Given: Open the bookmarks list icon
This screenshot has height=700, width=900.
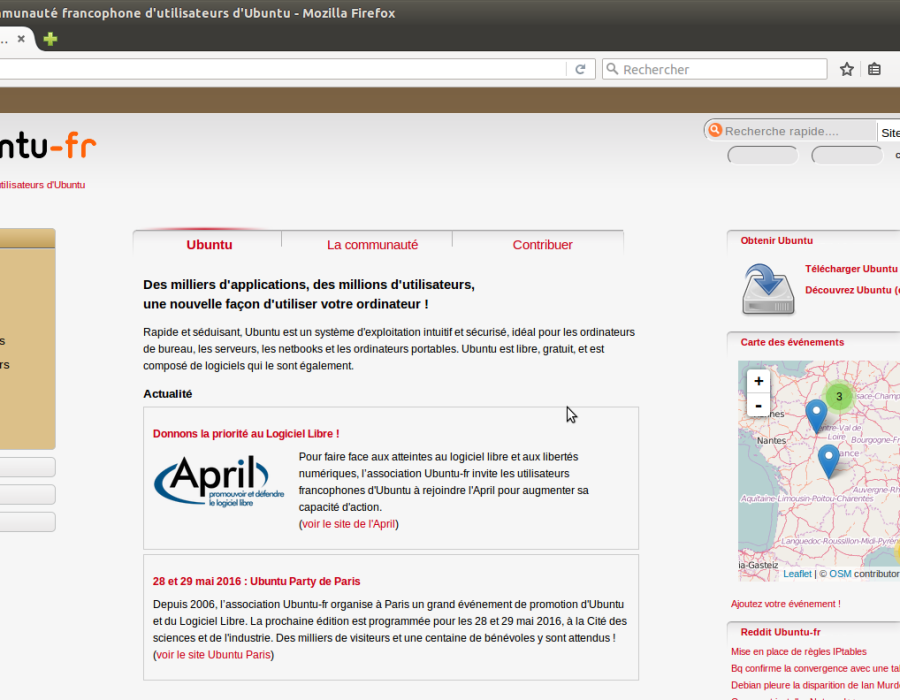Looking at the screenshot, I should (x=874, y=69).
